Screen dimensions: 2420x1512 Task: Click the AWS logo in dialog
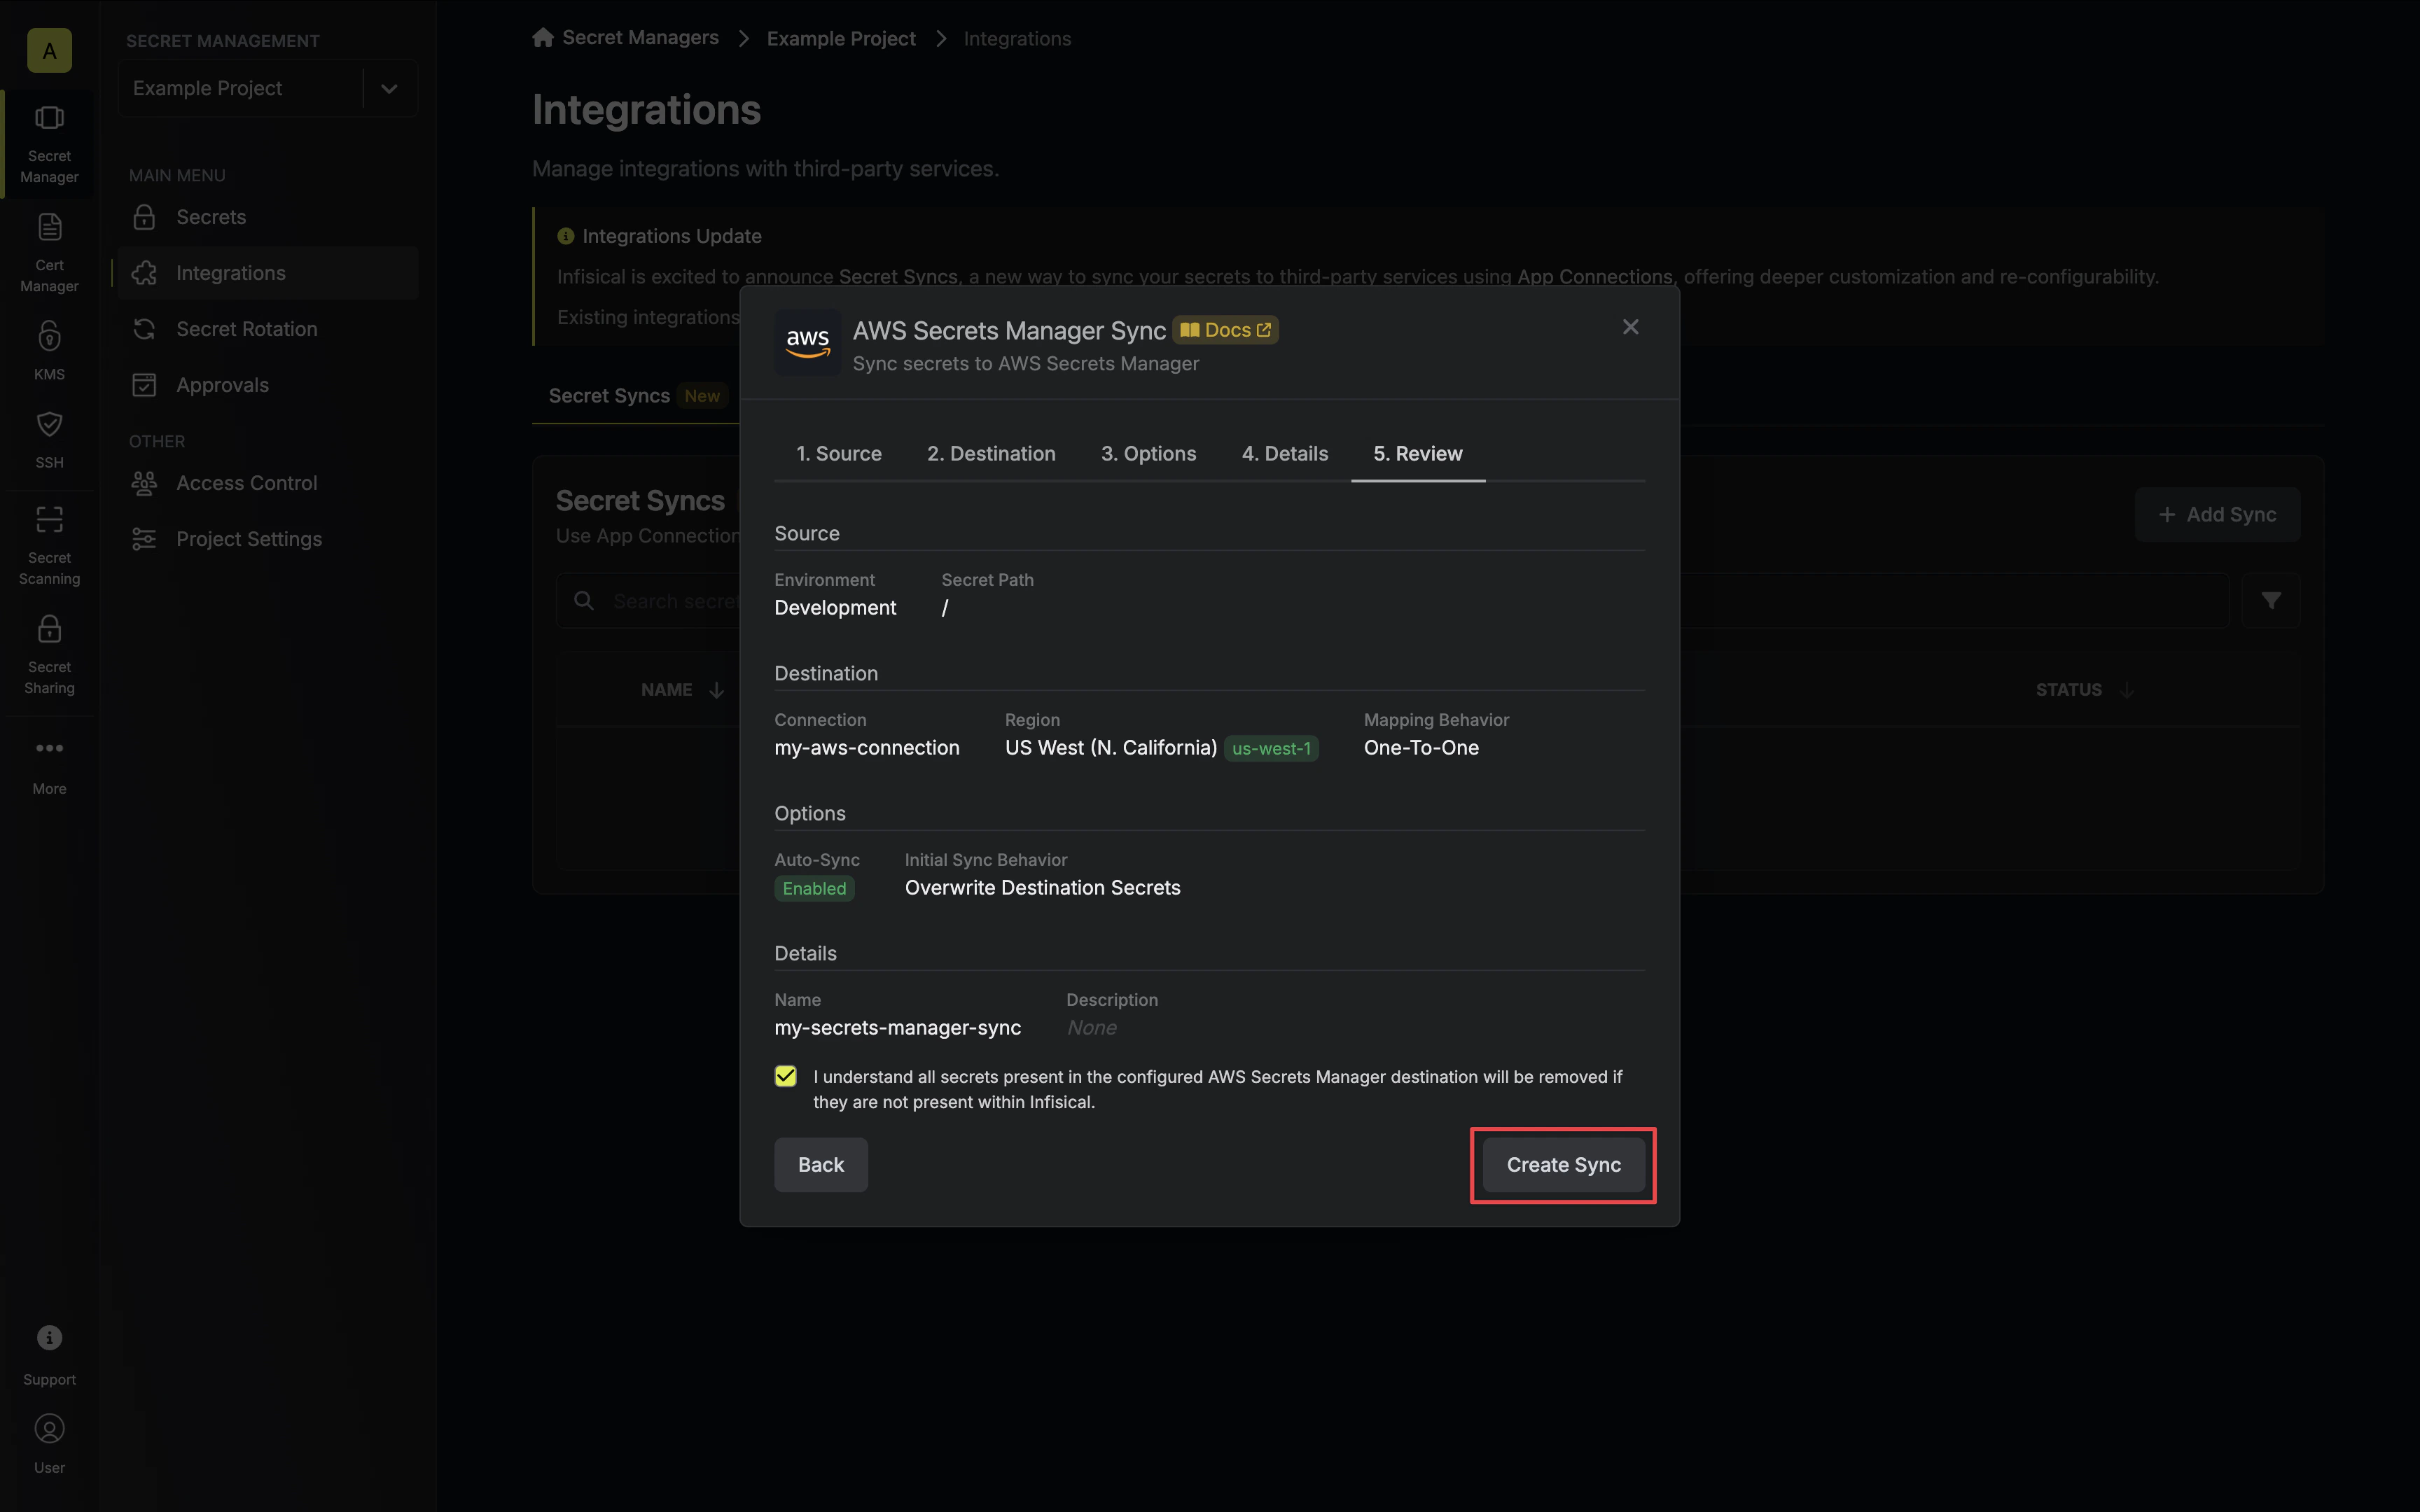pos(807,343)
